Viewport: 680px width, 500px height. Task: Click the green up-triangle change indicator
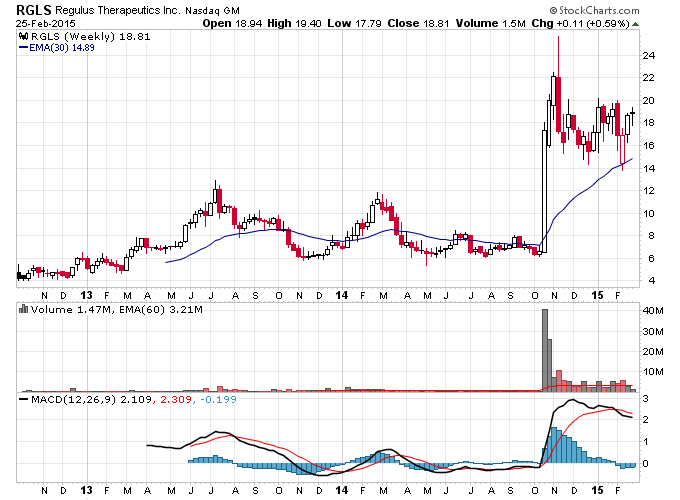pos(635,24)
